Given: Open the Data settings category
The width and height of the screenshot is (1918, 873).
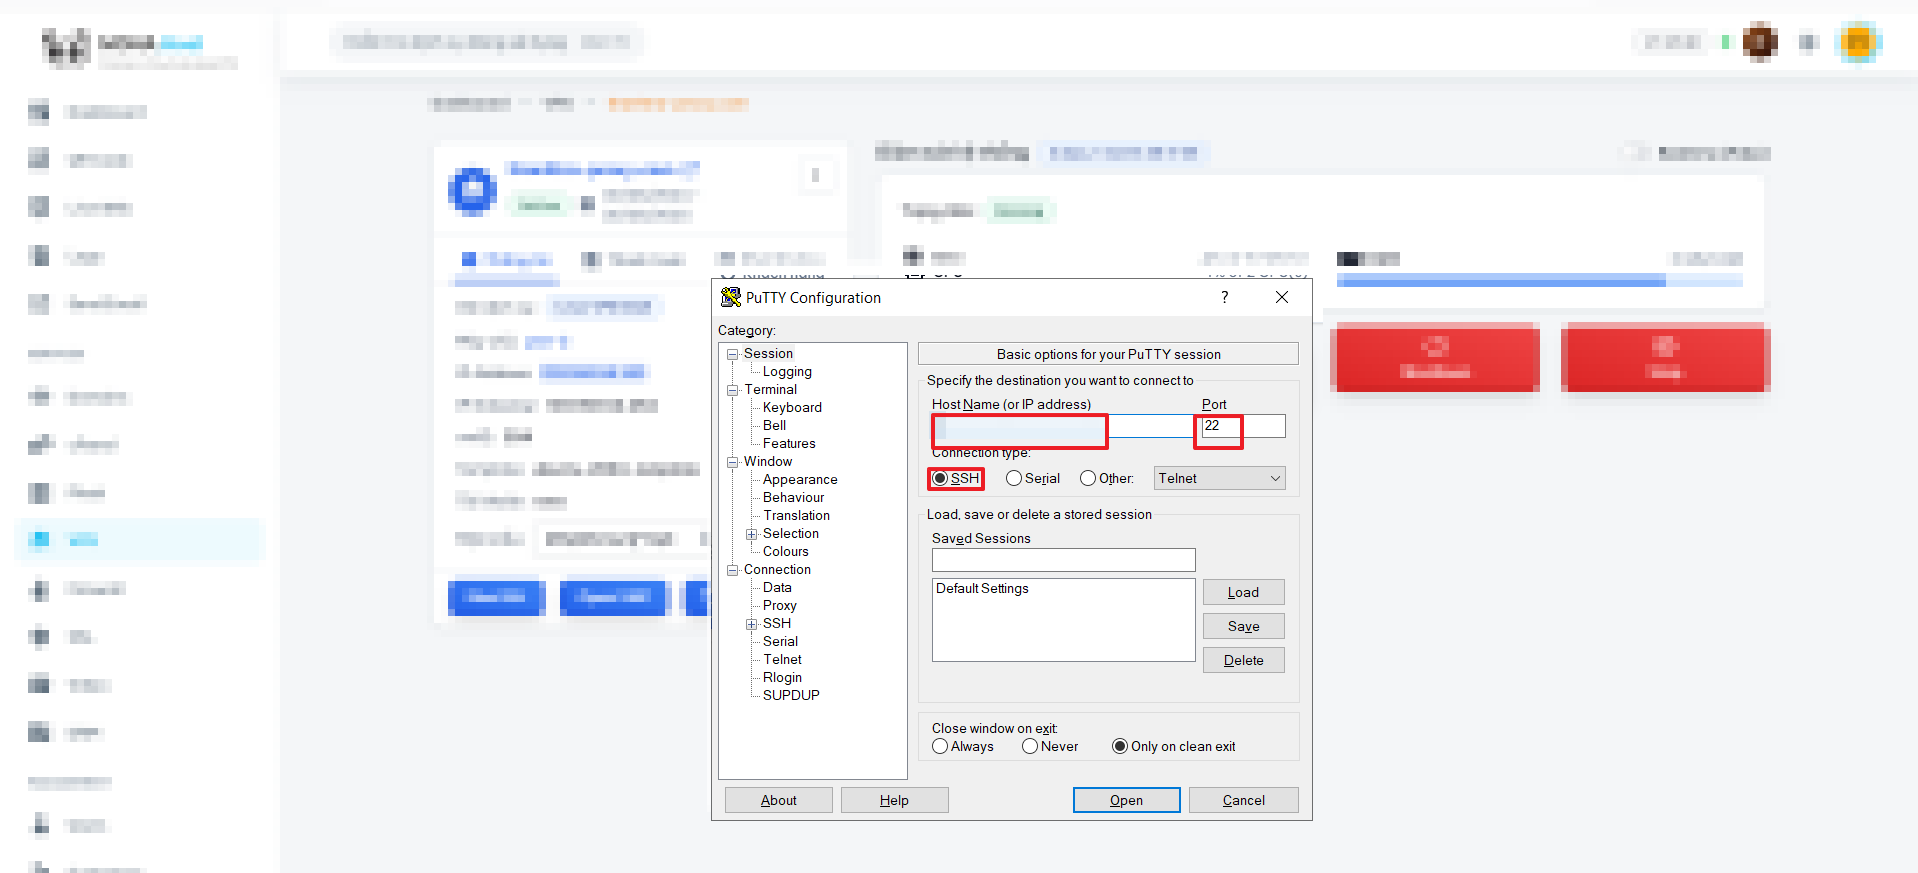Looking at the screenshot, I should coord(777,588).
